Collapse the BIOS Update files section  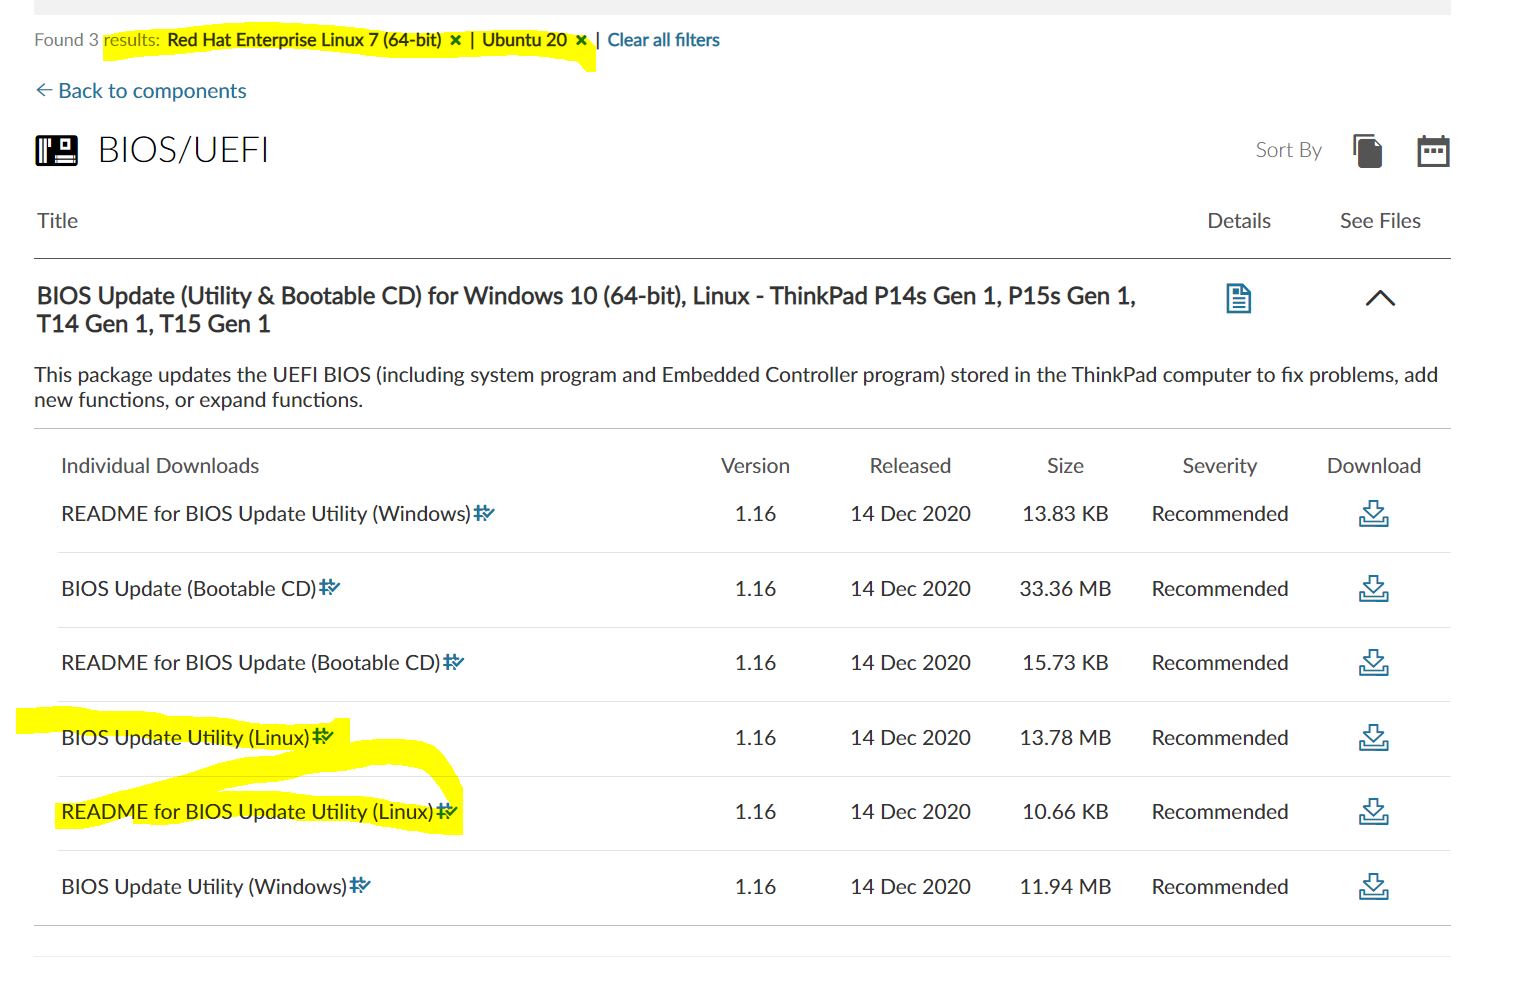point(1380,298)
